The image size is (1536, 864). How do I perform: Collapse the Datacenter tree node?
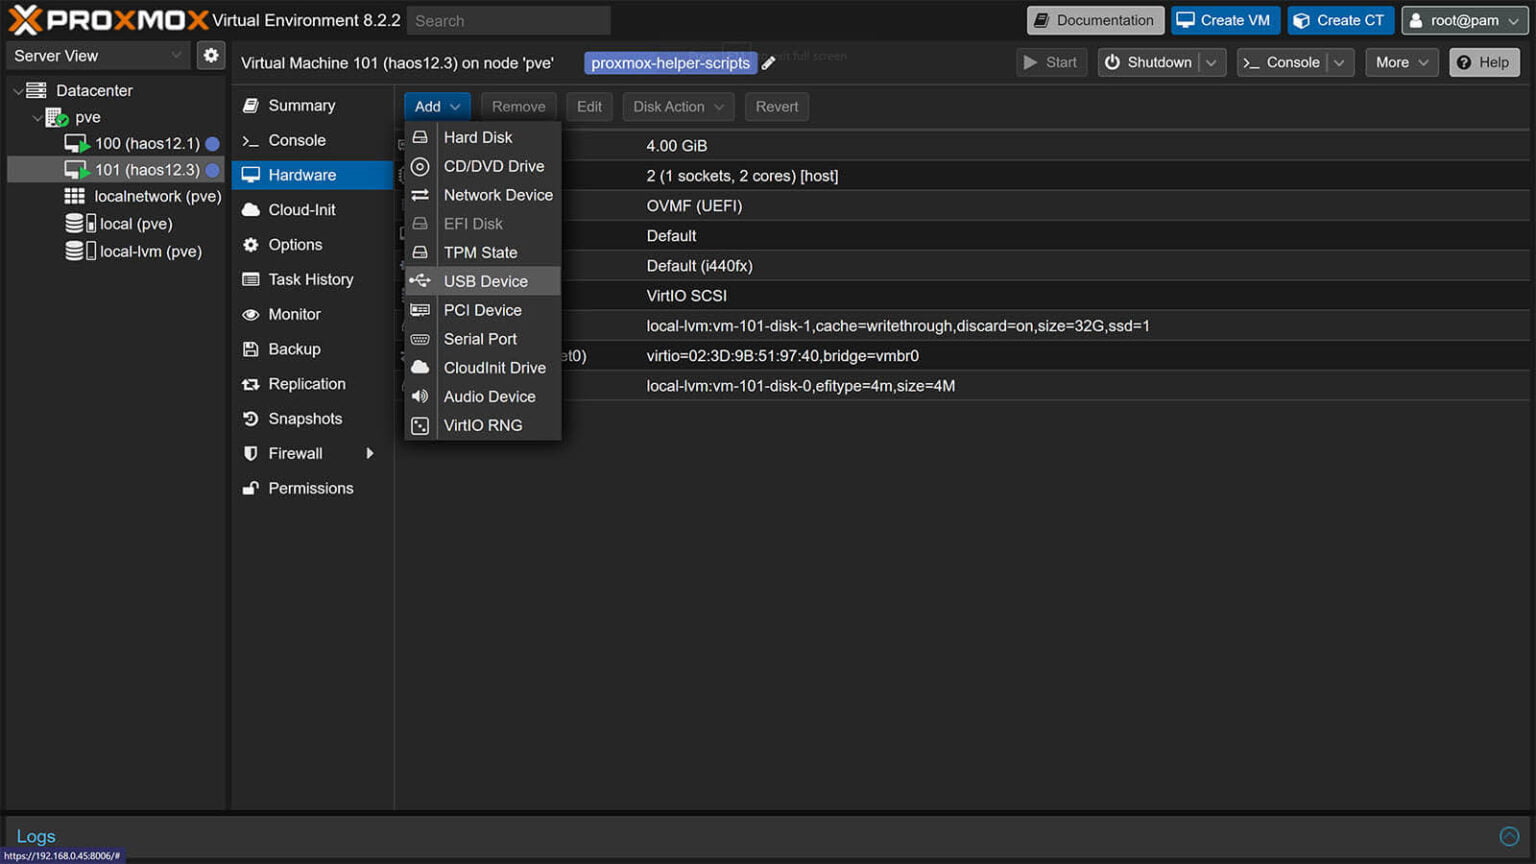pos(18,90)
